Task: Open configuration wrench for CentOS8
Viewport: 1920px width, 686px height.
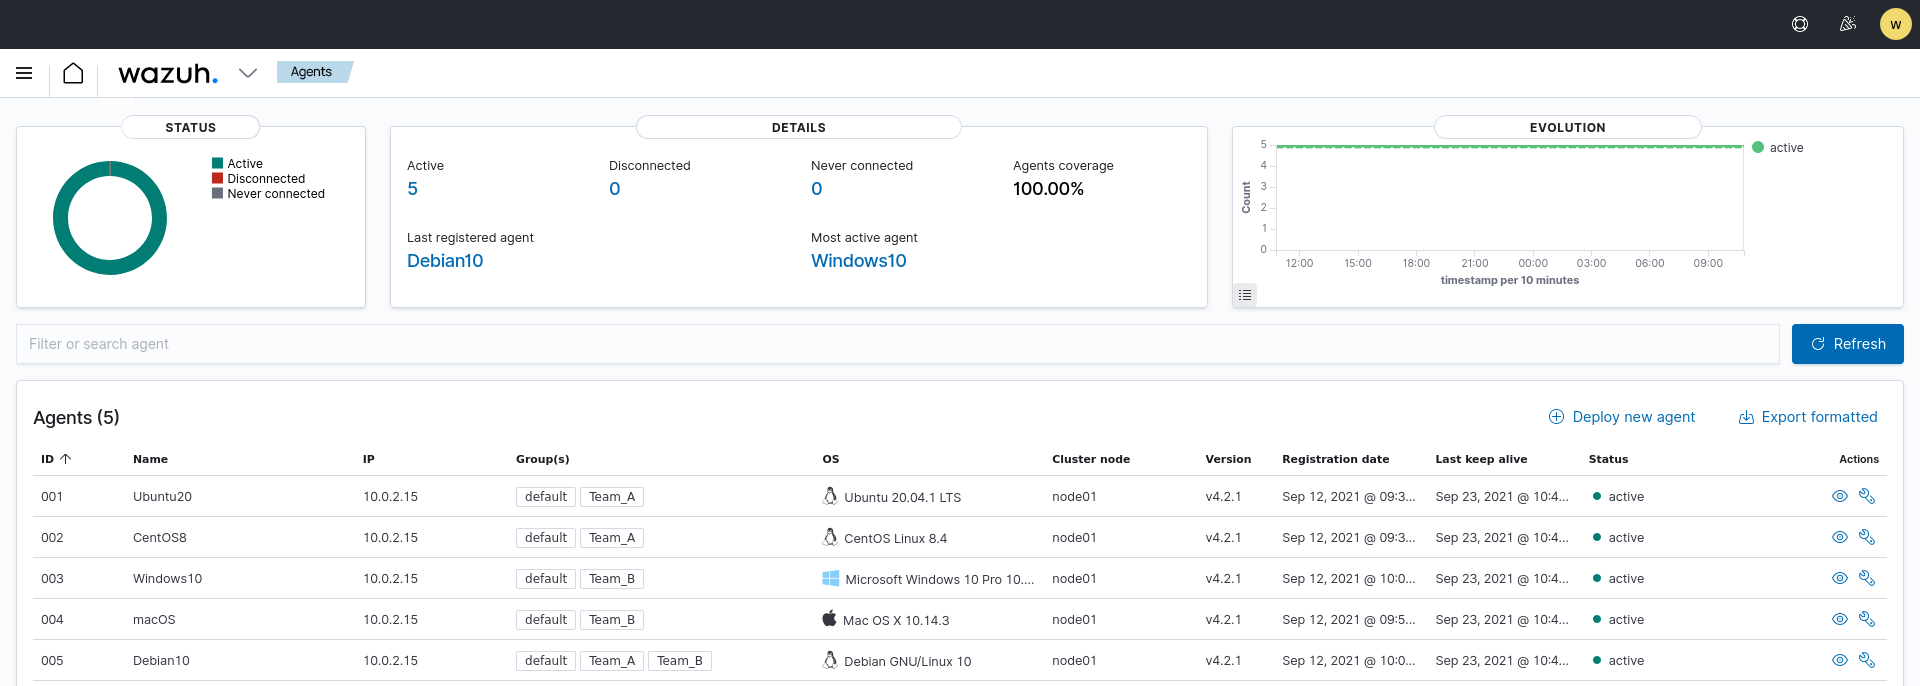Action: coord(1866,537)
